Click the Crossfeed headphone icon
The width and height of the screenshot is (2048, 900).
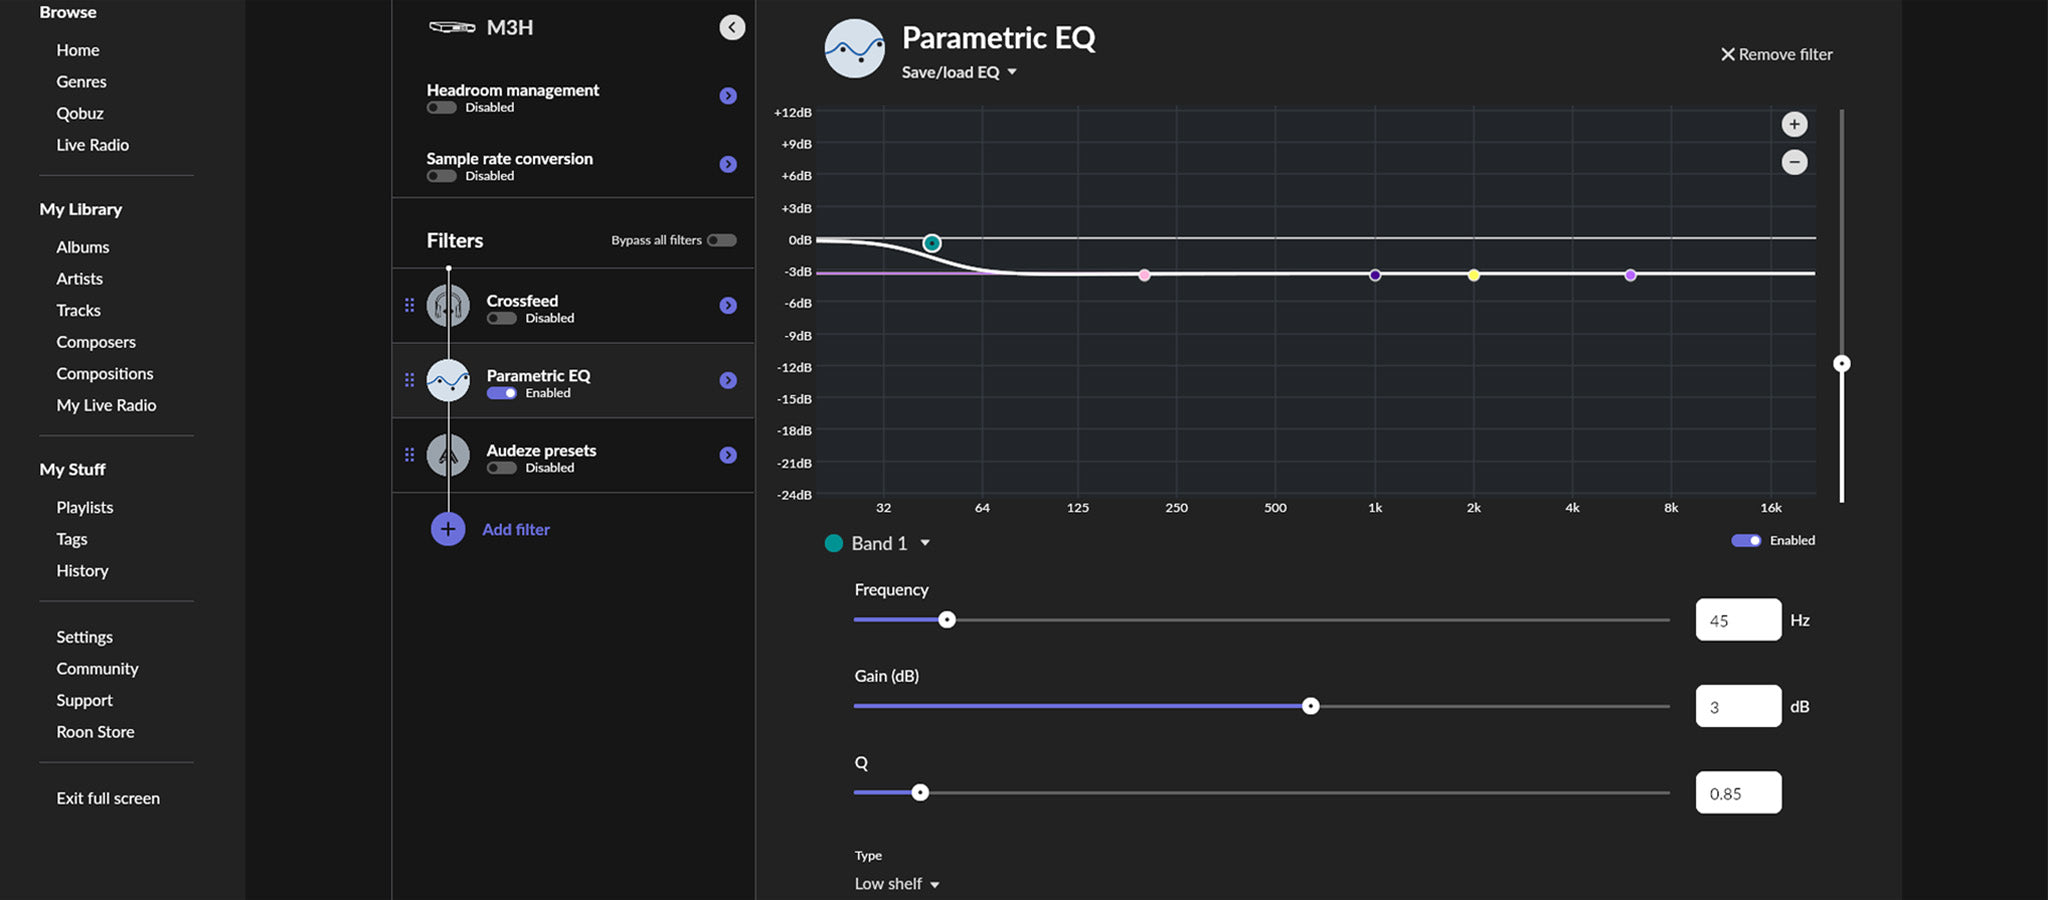[448, 306]
